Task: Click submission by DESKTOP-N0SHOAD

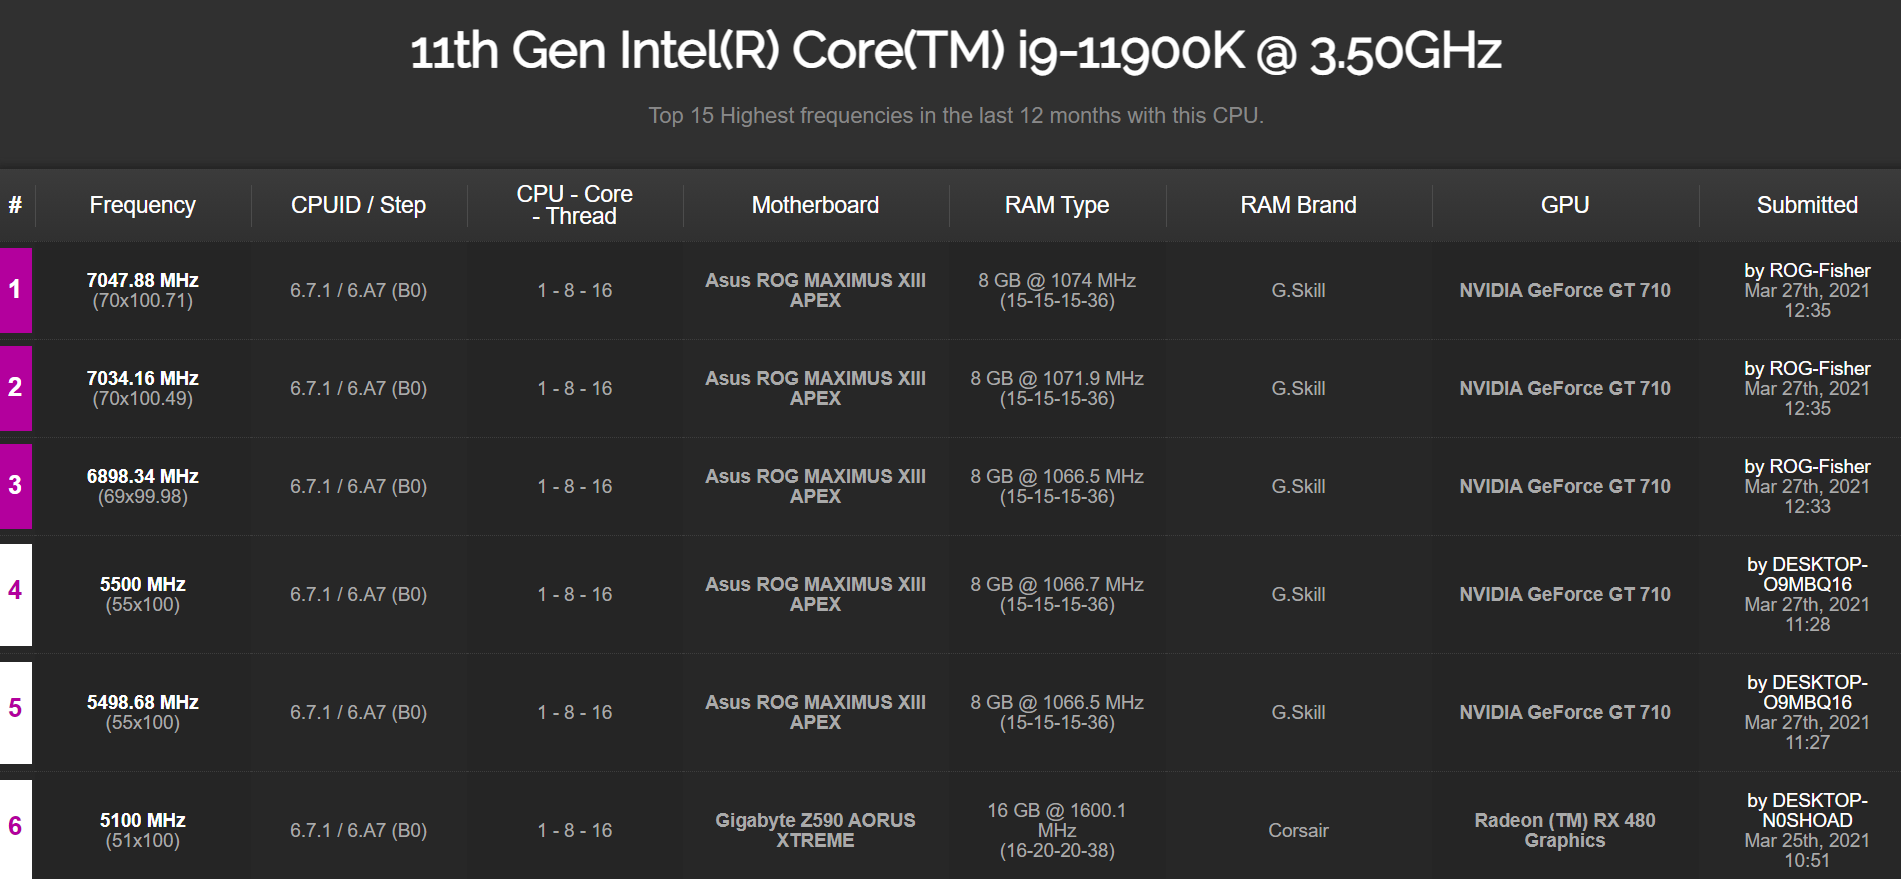Action: point(1806,810)
